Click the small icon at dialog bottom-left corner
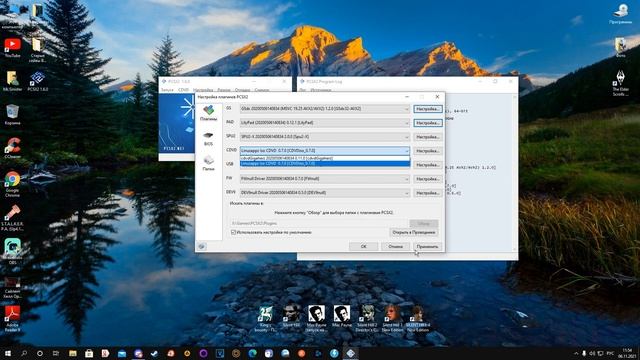Image resolution: width=640 pixels, height=360 pixels. [x=202, y=246]
